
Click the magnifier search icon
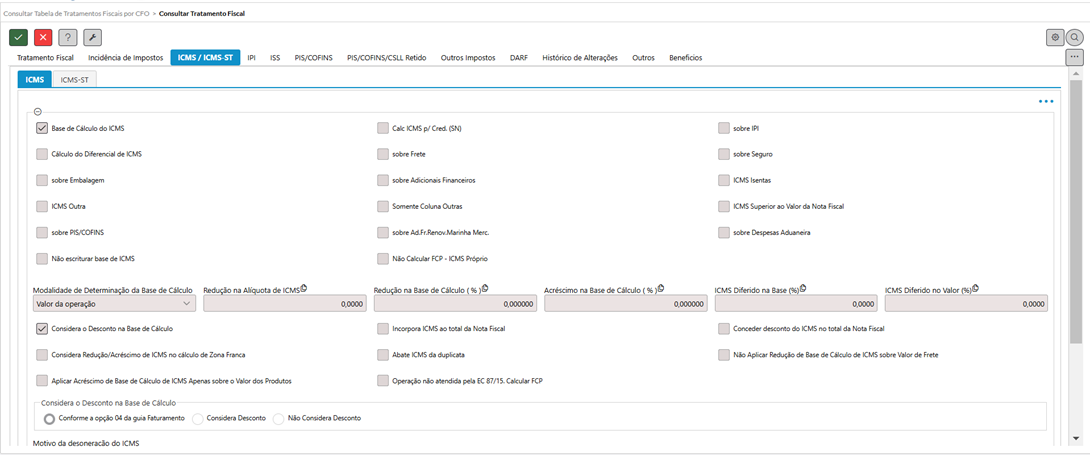pos(1075,37)
